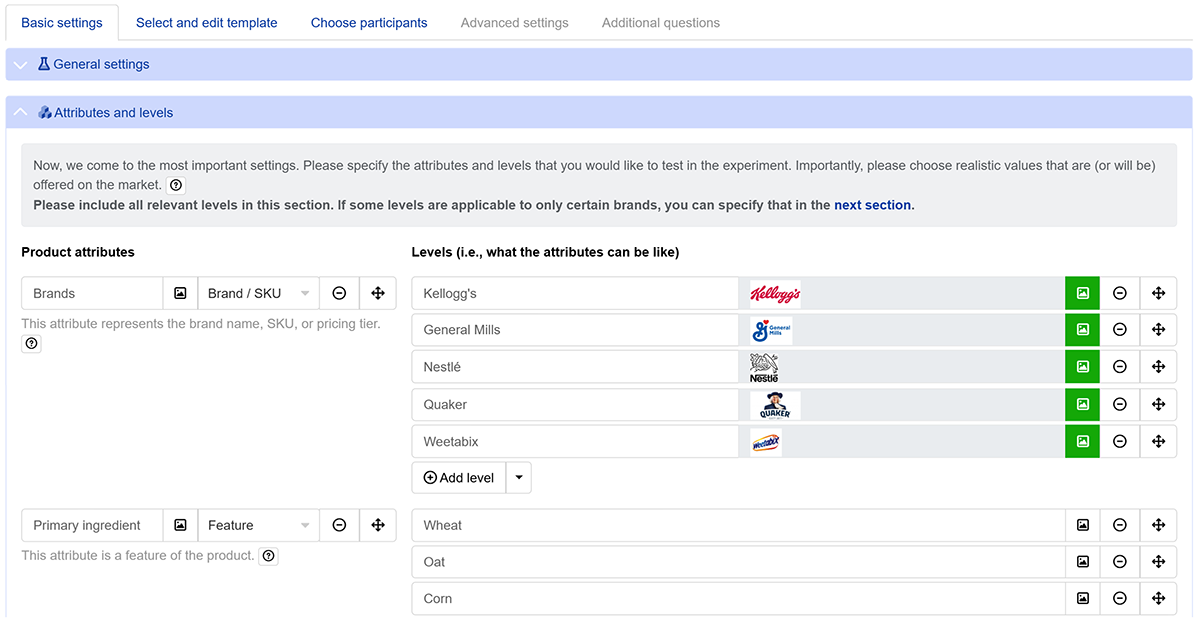Click green image button for General Mills

[1082, 330]
